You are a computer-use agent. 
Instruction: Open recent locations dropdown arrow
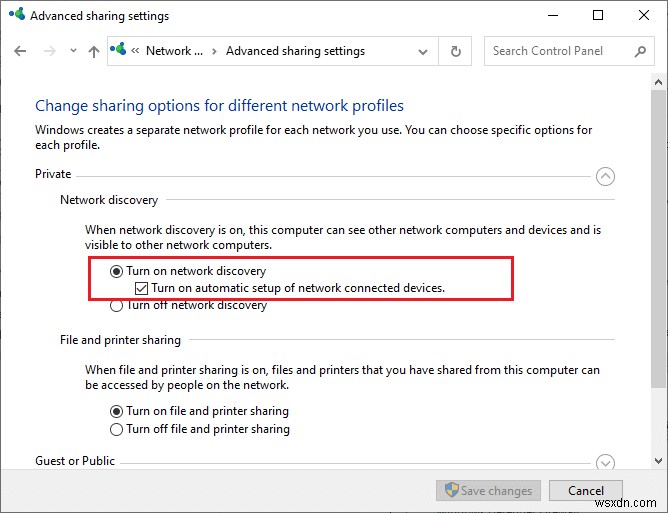(70, 52)
